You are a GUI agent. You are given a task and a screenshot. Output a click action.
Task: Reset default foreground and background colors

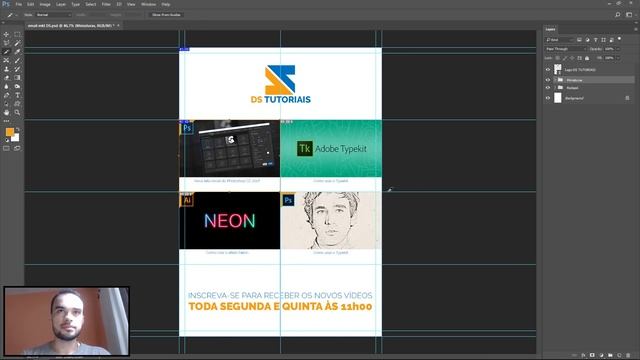point(7,140)
